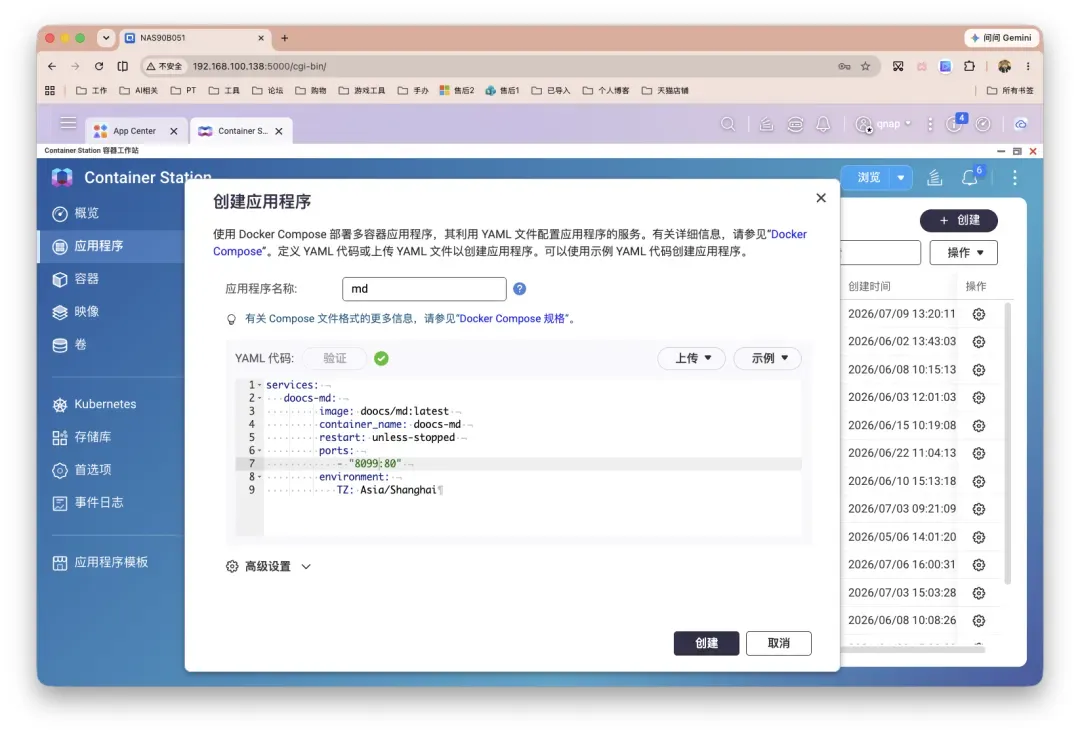The height and width of the screenshot is (735, 1080).
Task: Click the 创建 button in the dialog
Action: coord(706,643)
